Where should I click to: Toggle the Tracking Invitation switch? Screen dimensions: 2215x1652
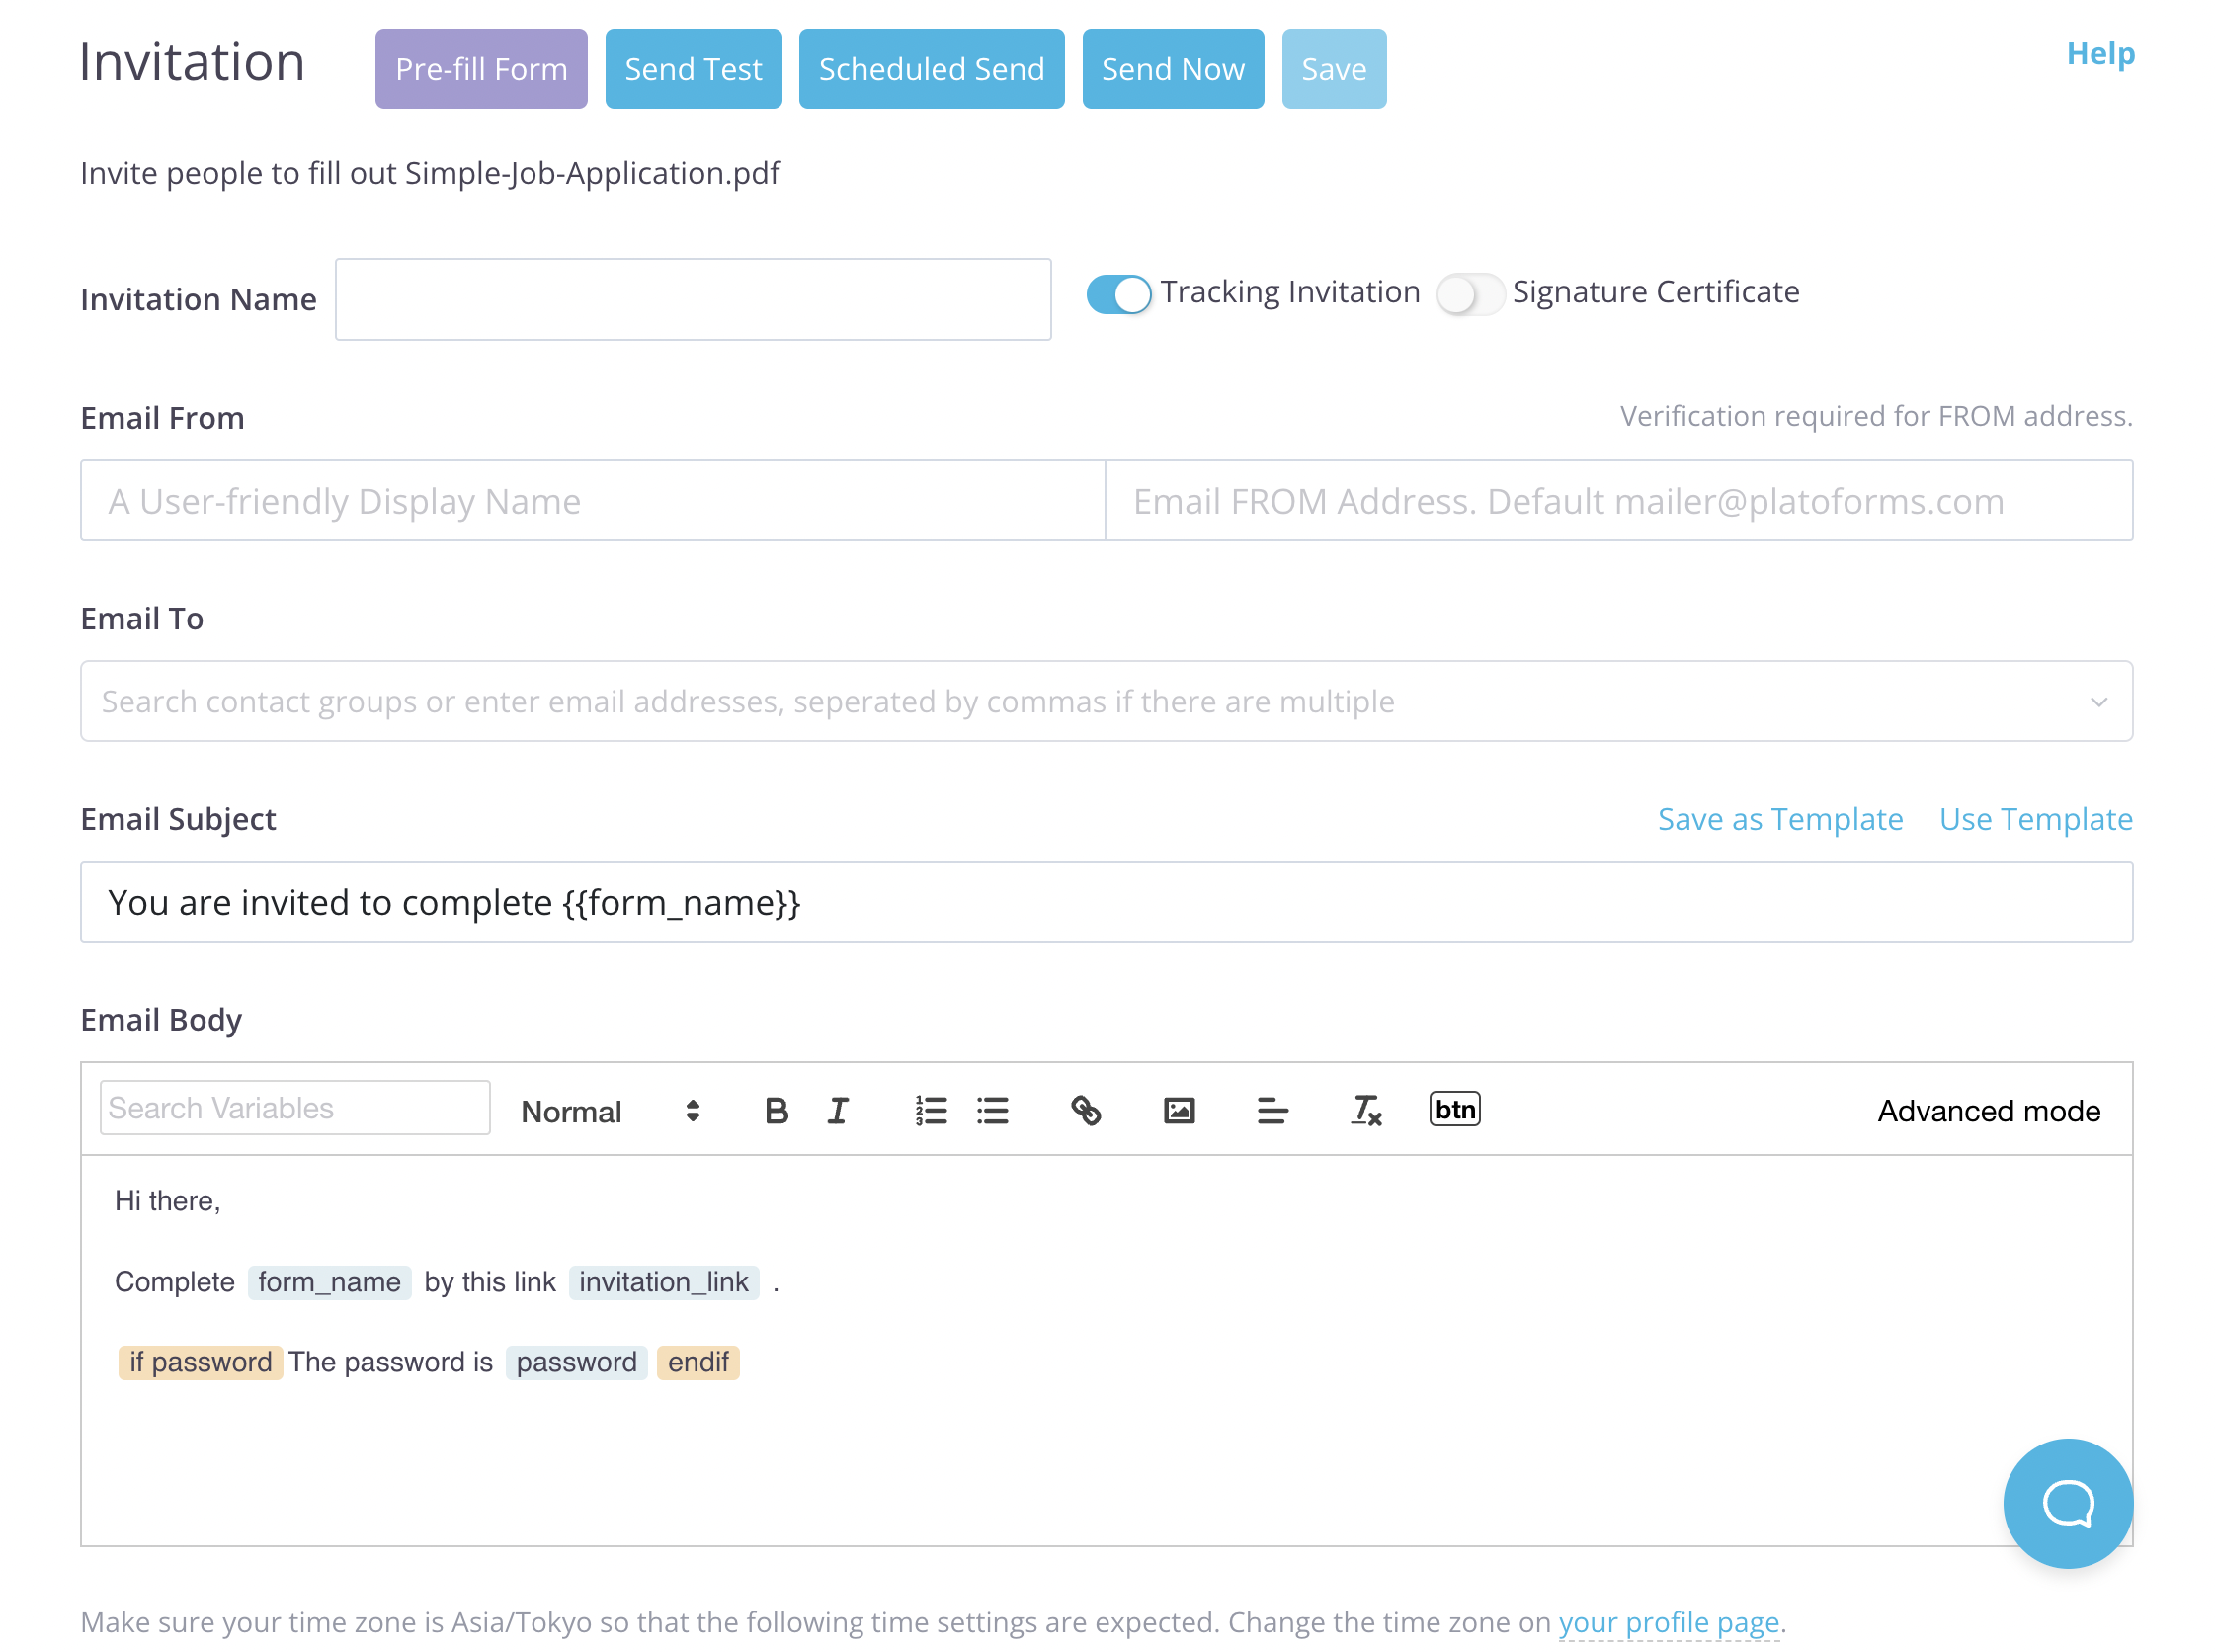(x=1118, y=291)
